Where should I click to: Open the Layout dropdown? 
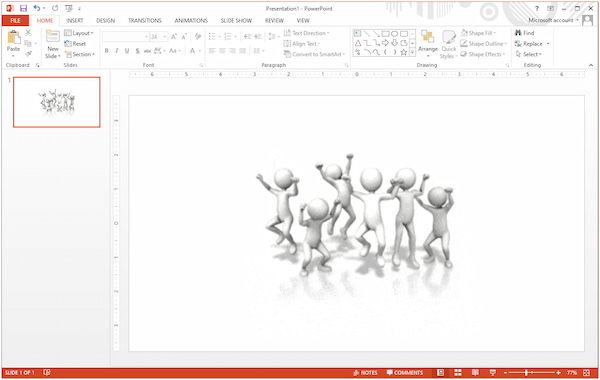[79, 33]
